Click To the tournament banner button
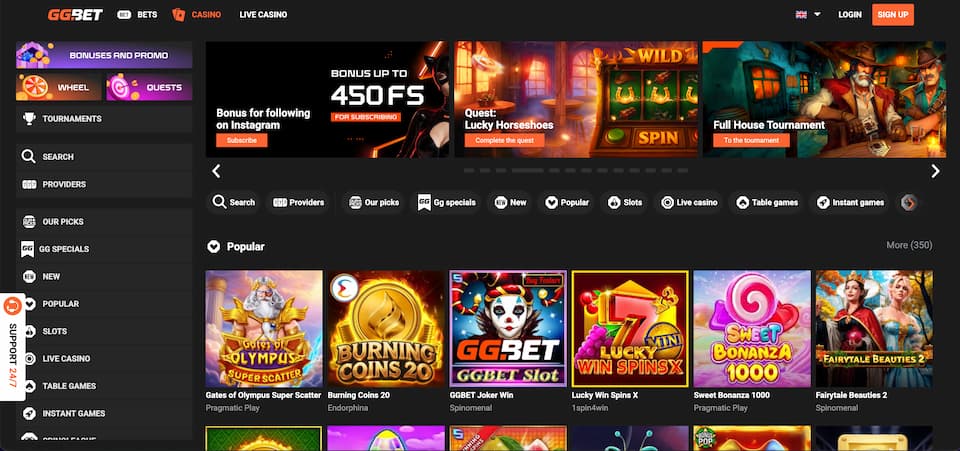The image size is (960, 451). tap(751, 141)
